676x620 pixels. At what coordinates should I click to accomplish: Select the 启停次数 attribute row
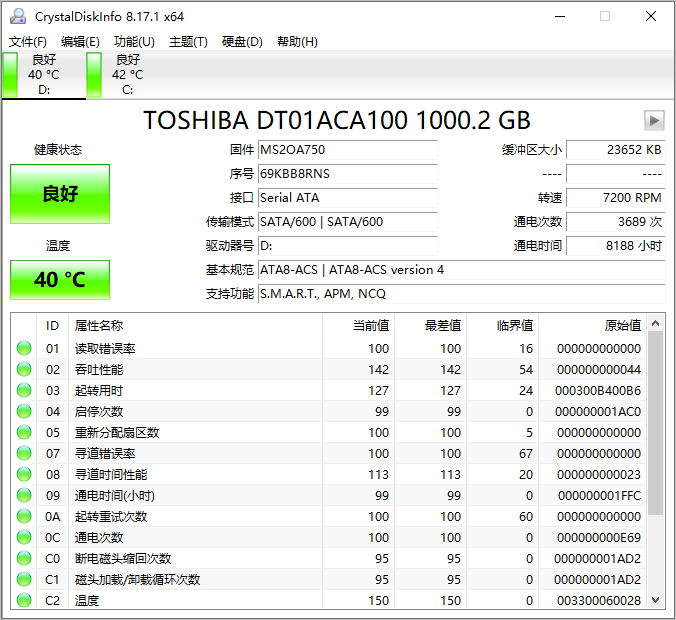pyautogui.click(x=329, y=411)
